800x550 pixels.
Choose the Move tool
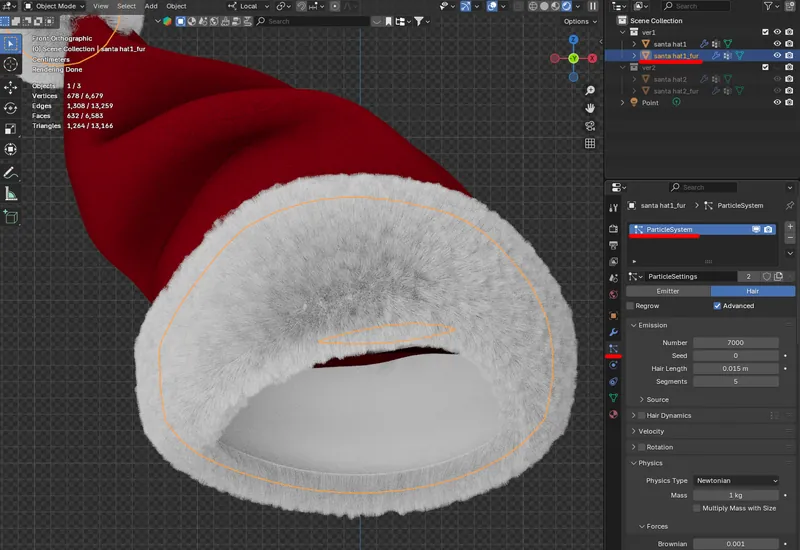pyautogui.click(x=11, y=87)
